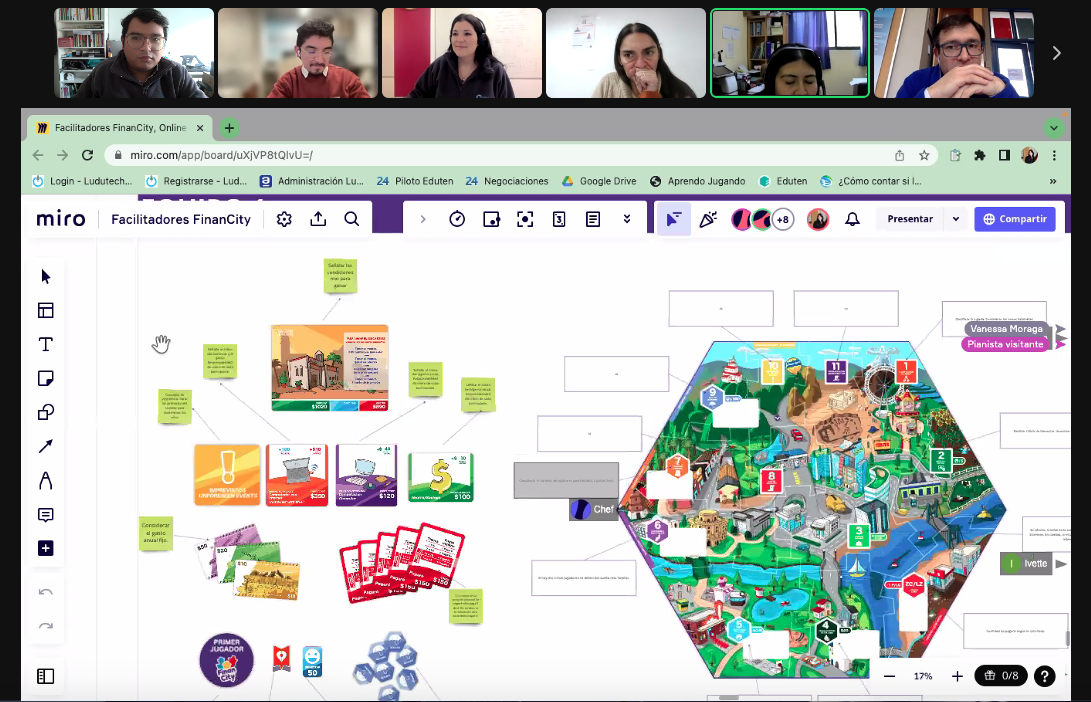This screenshot has width=1091, height=702.
Task: Click the Chef cursor label
Action: (x=594, y=509)
